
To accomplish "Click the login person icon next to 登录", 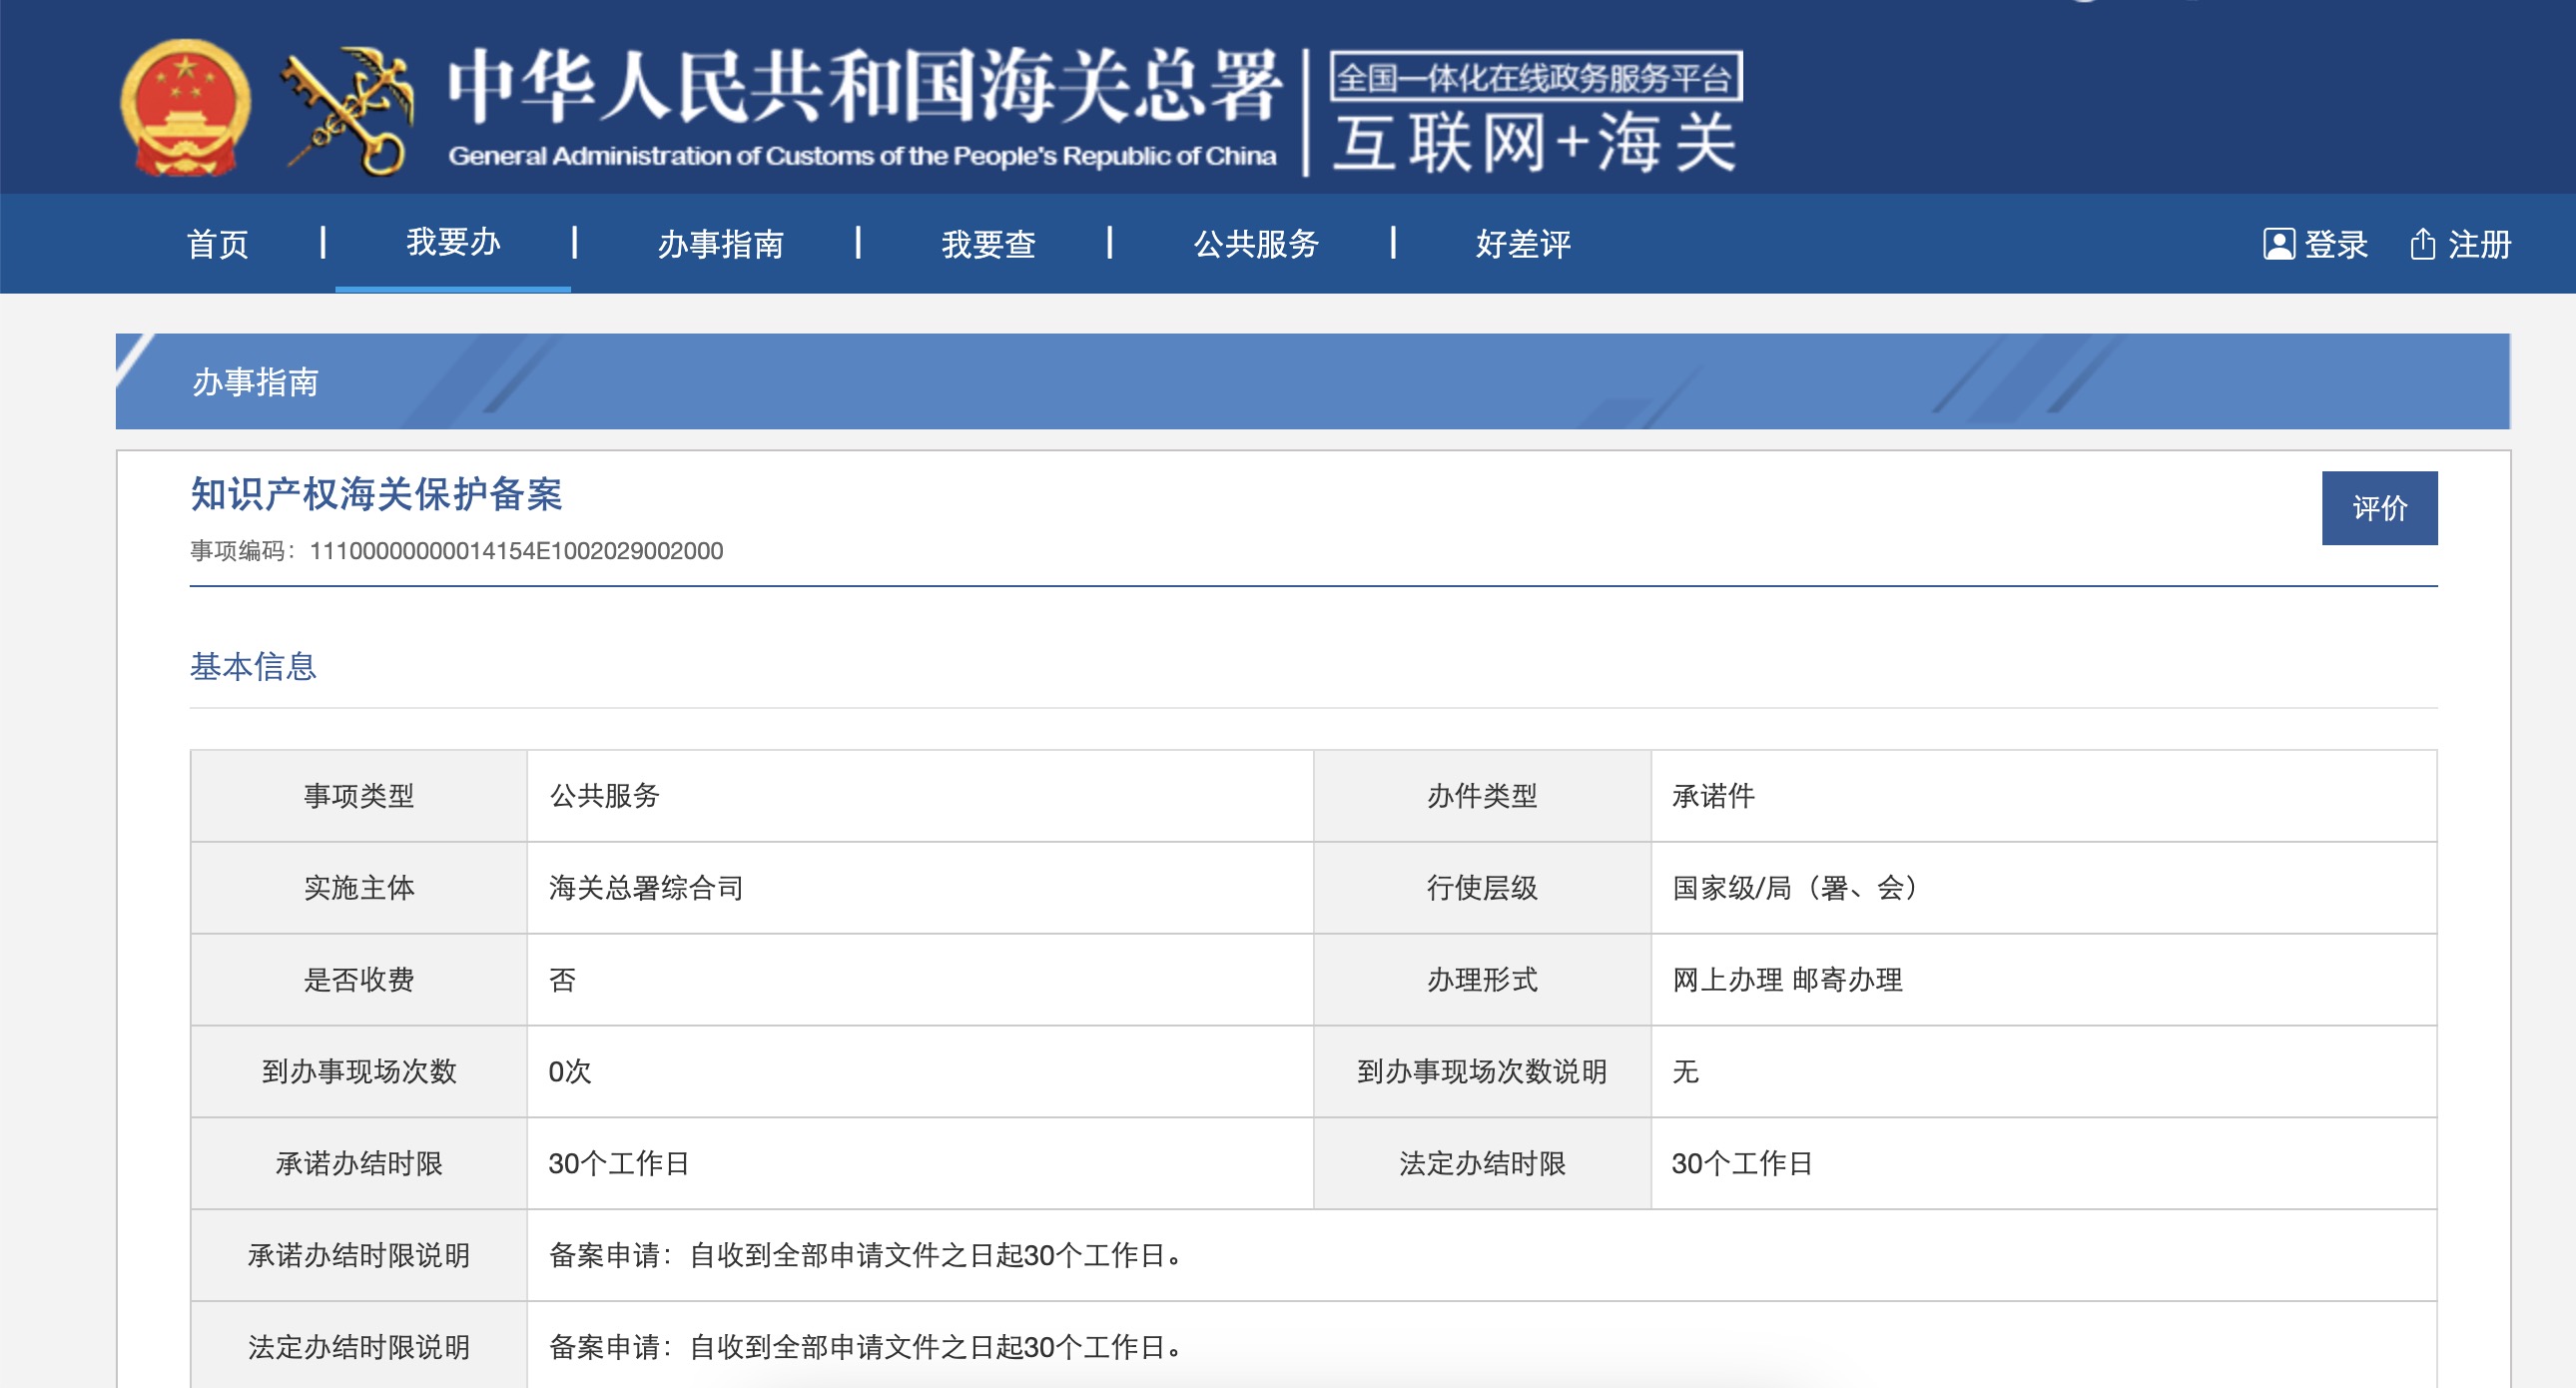I will (x=2280, y=243).
